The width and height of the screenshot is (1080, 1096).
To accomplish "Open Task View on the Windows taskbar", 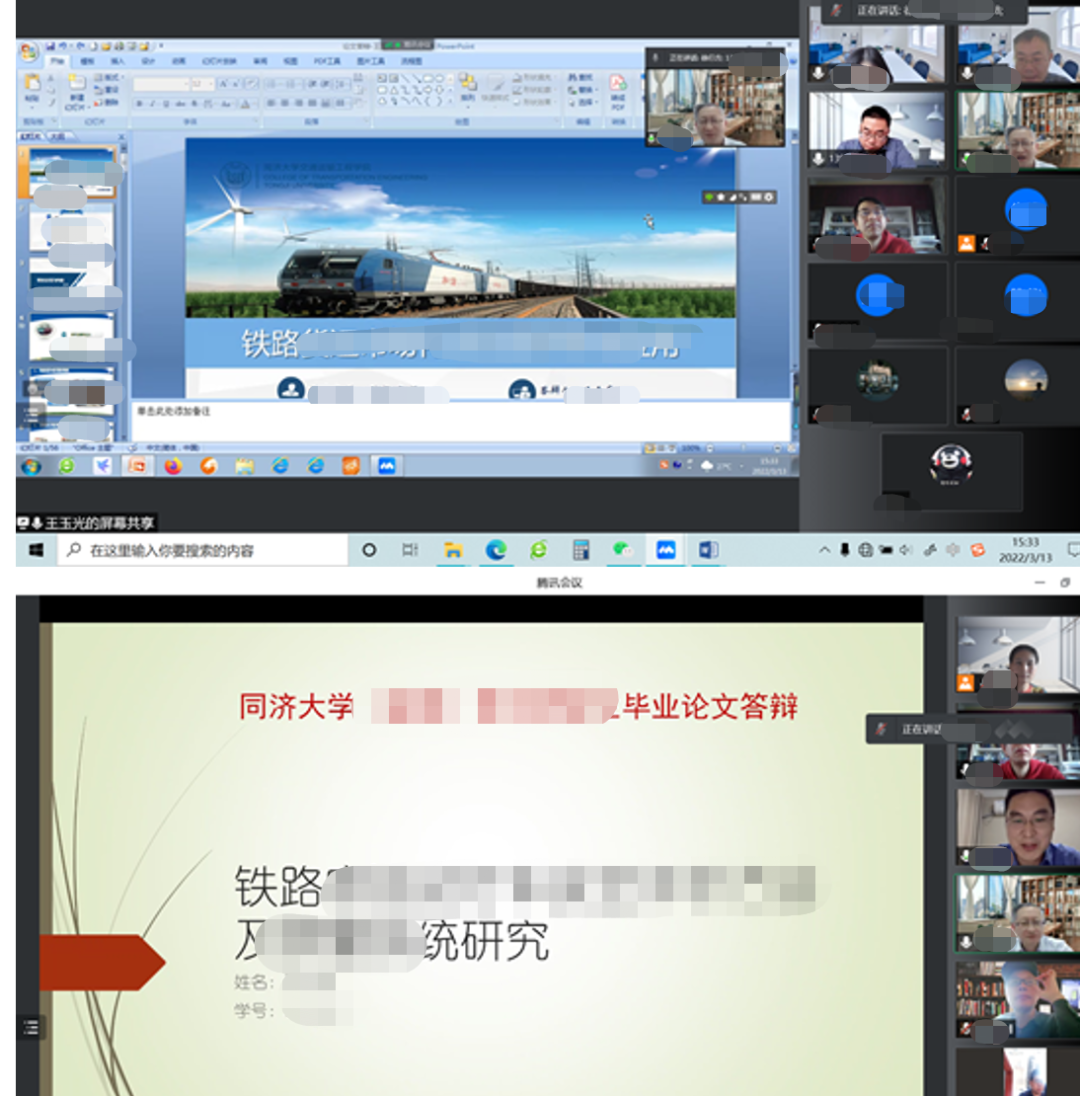I will point(410,550).
